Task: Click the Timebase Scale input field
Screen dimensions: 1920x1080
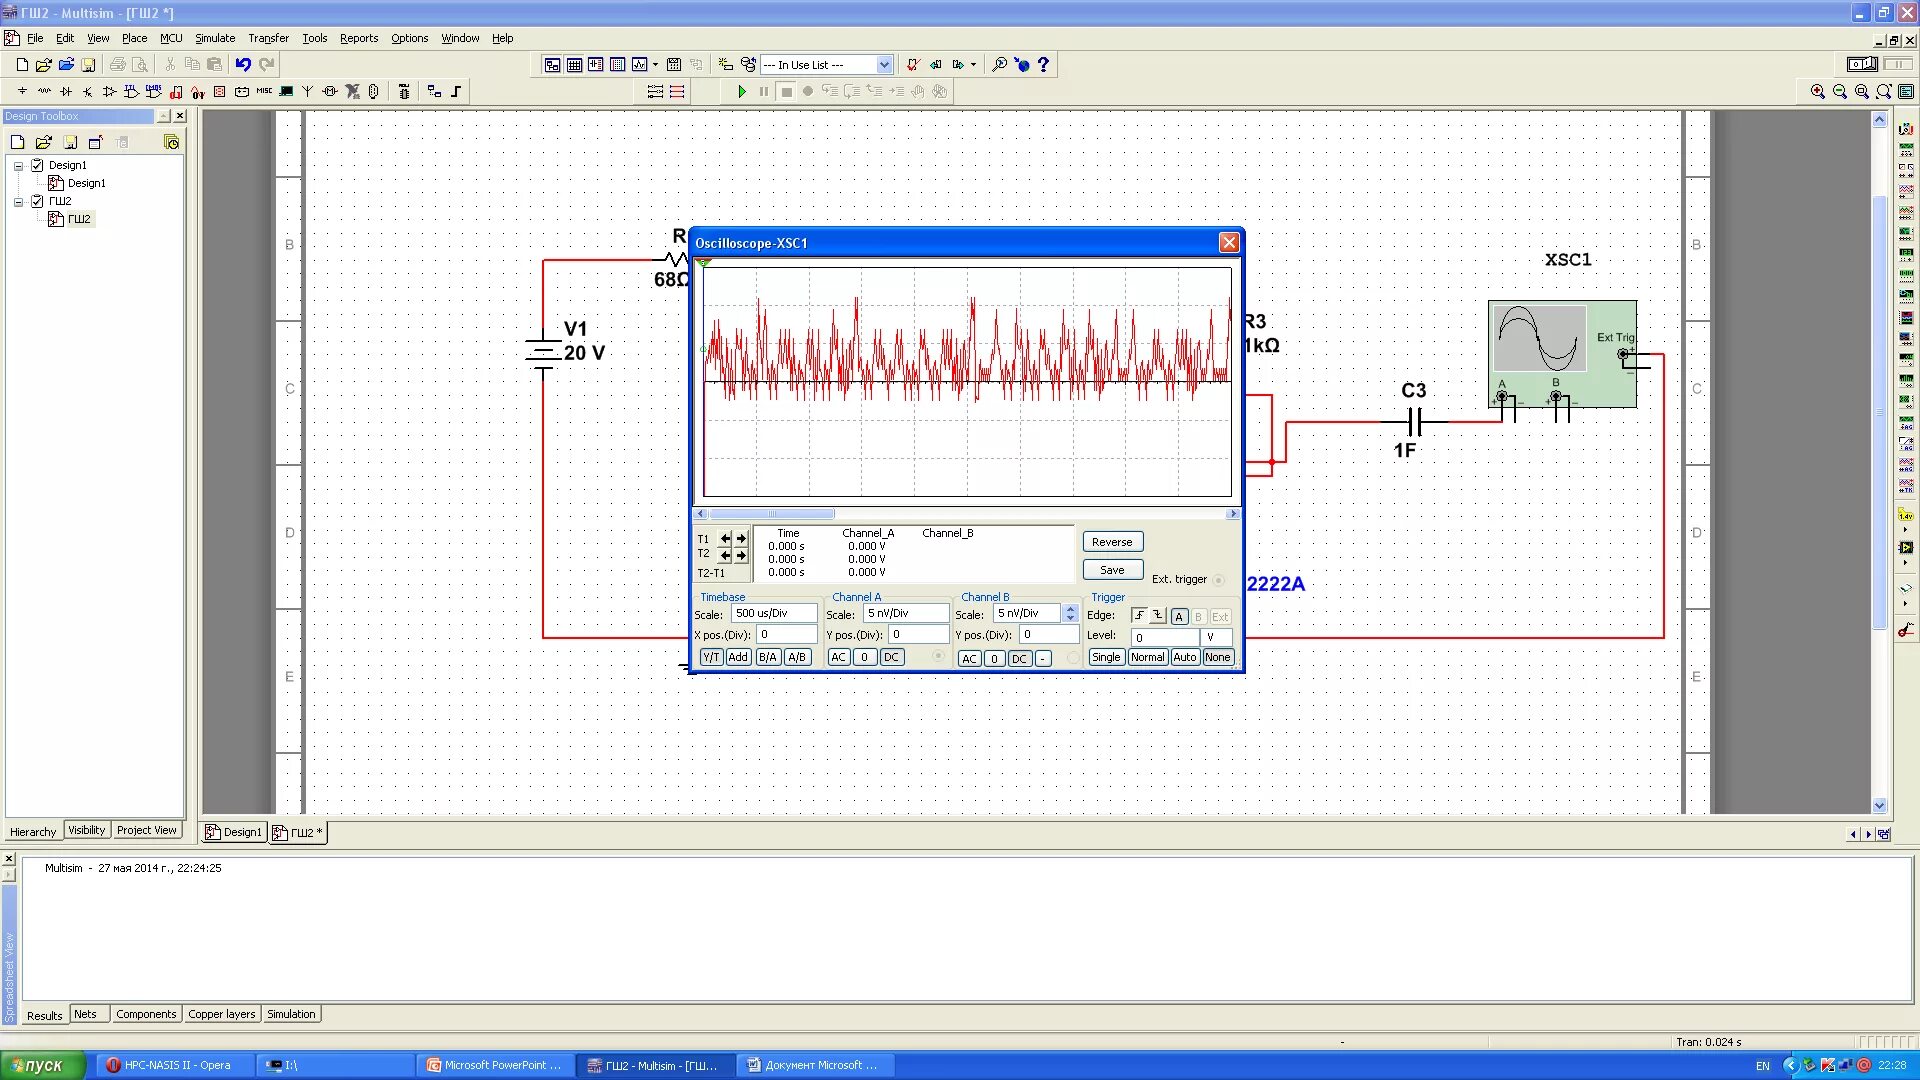Action: click(773, 613)
